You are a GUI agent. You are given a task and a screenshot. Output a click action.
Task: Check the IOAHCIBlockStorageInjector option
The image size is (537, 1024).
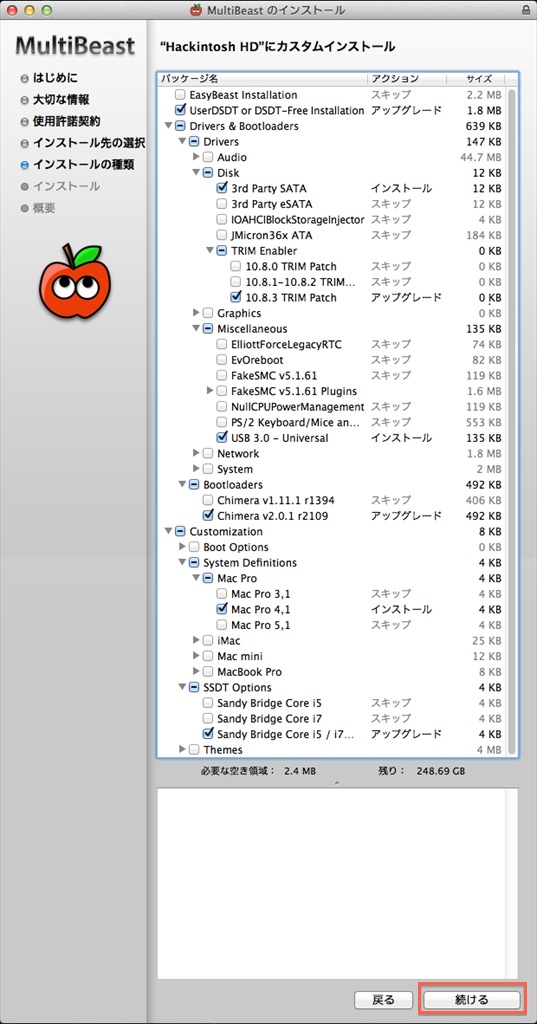[x=222, y=219]
